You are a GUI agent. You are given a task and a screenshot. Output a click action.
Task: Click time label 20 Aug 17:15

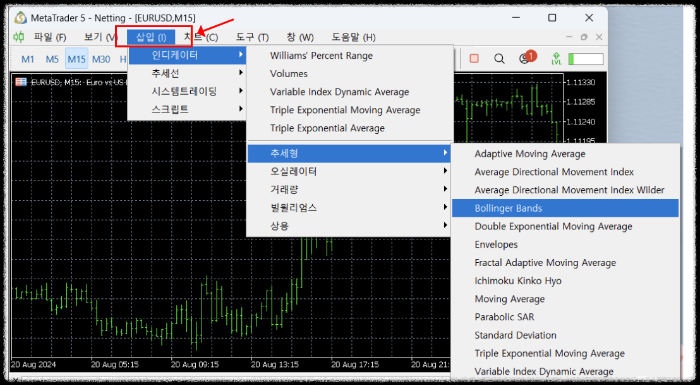tap(355, 364)
